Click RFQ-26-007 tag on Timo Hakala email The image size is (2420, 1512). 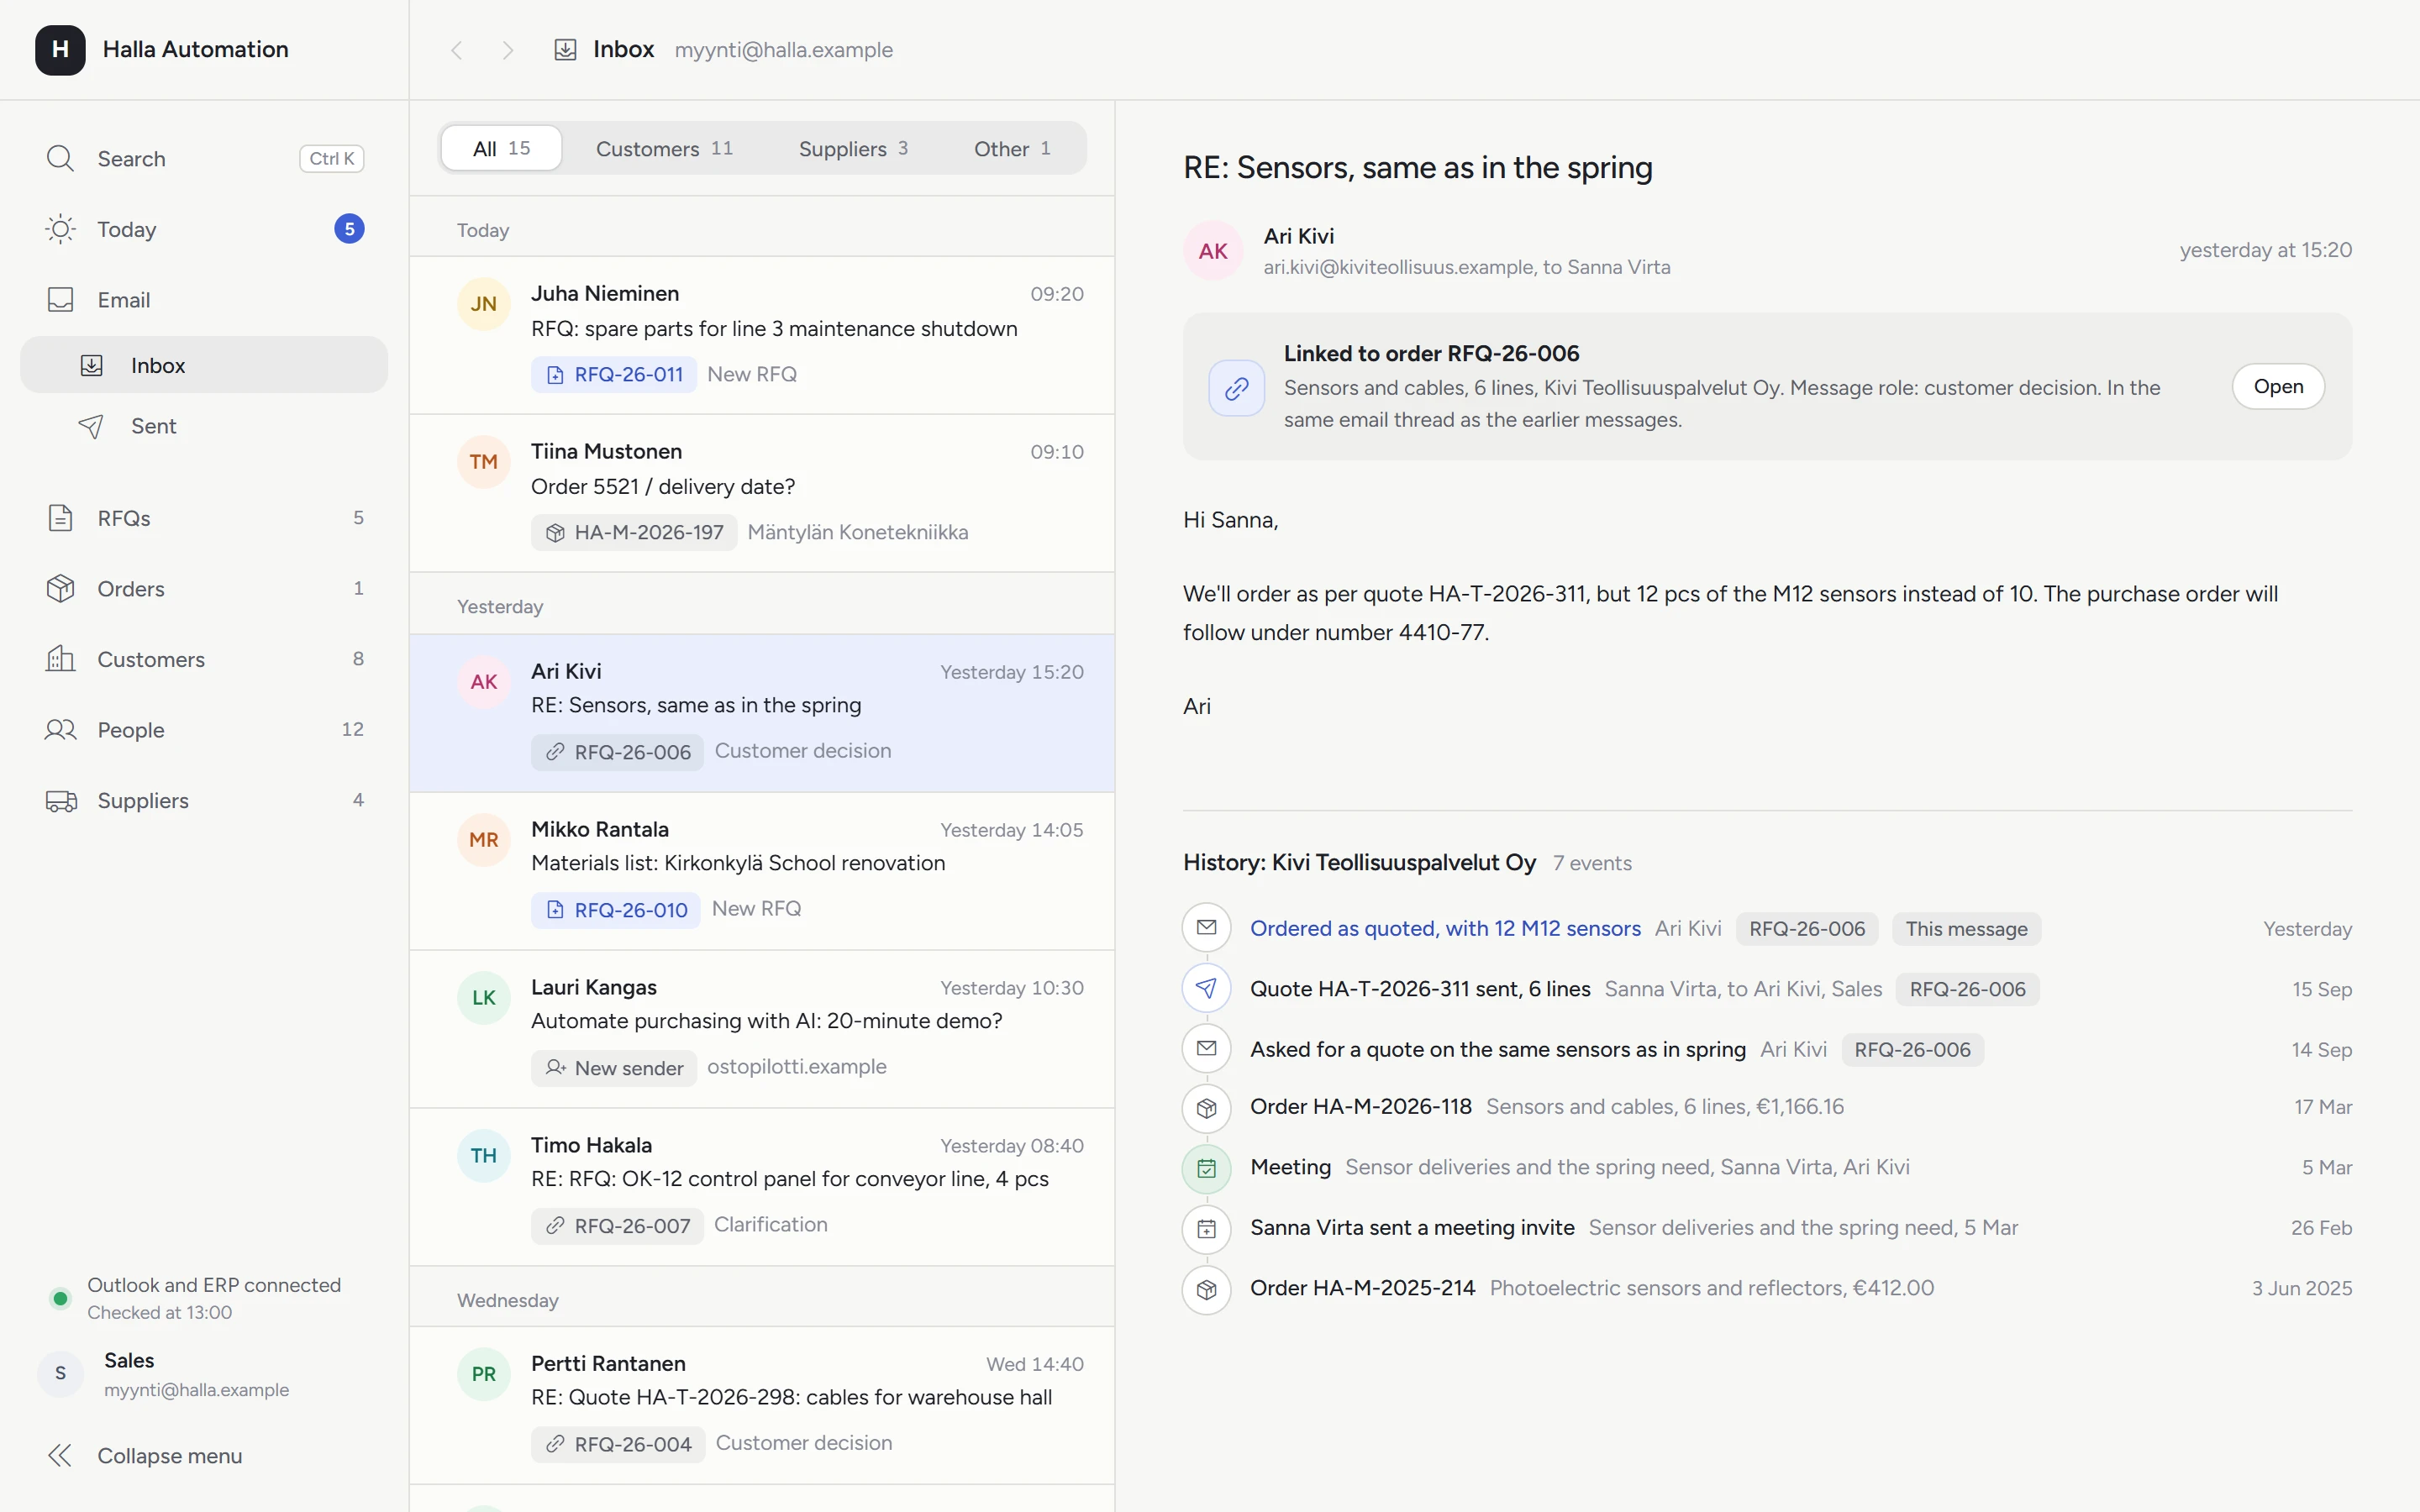pos(617,1226)
